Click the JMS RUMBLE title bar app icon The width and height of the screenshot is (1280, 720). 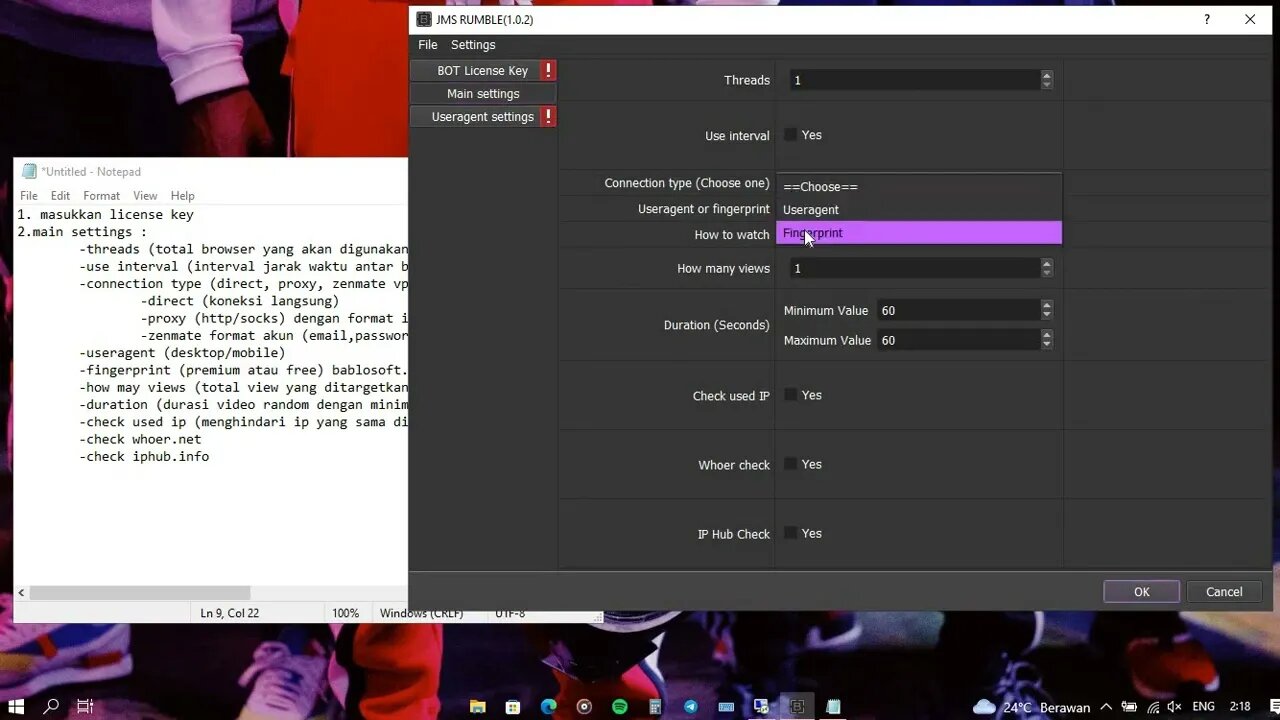pyautogui.click(x=424, y=19)
